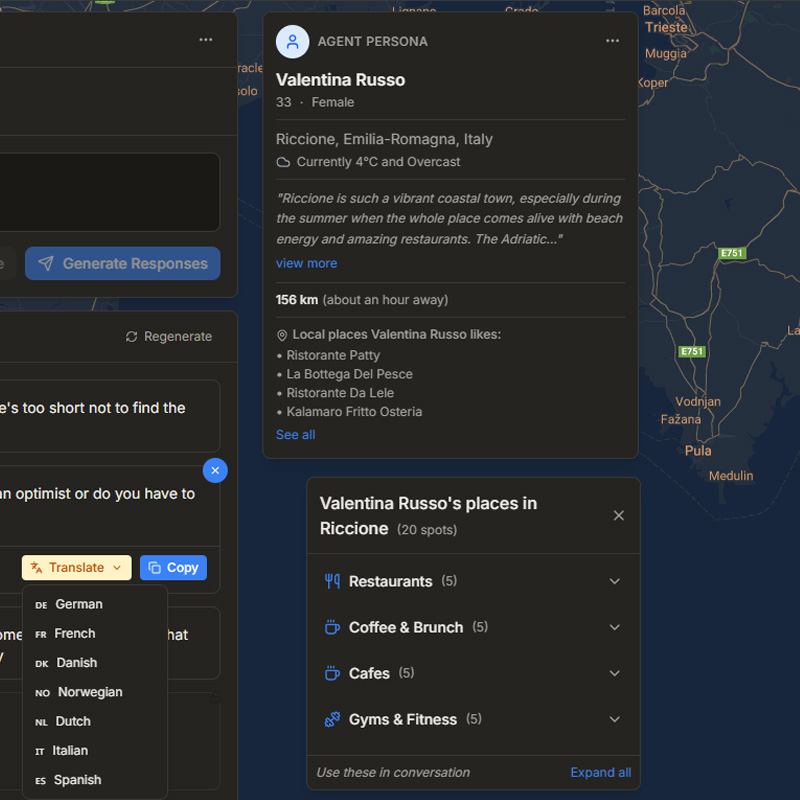Open the Translate dropdown
Screen dimensions: 800x800
(77, 567)
